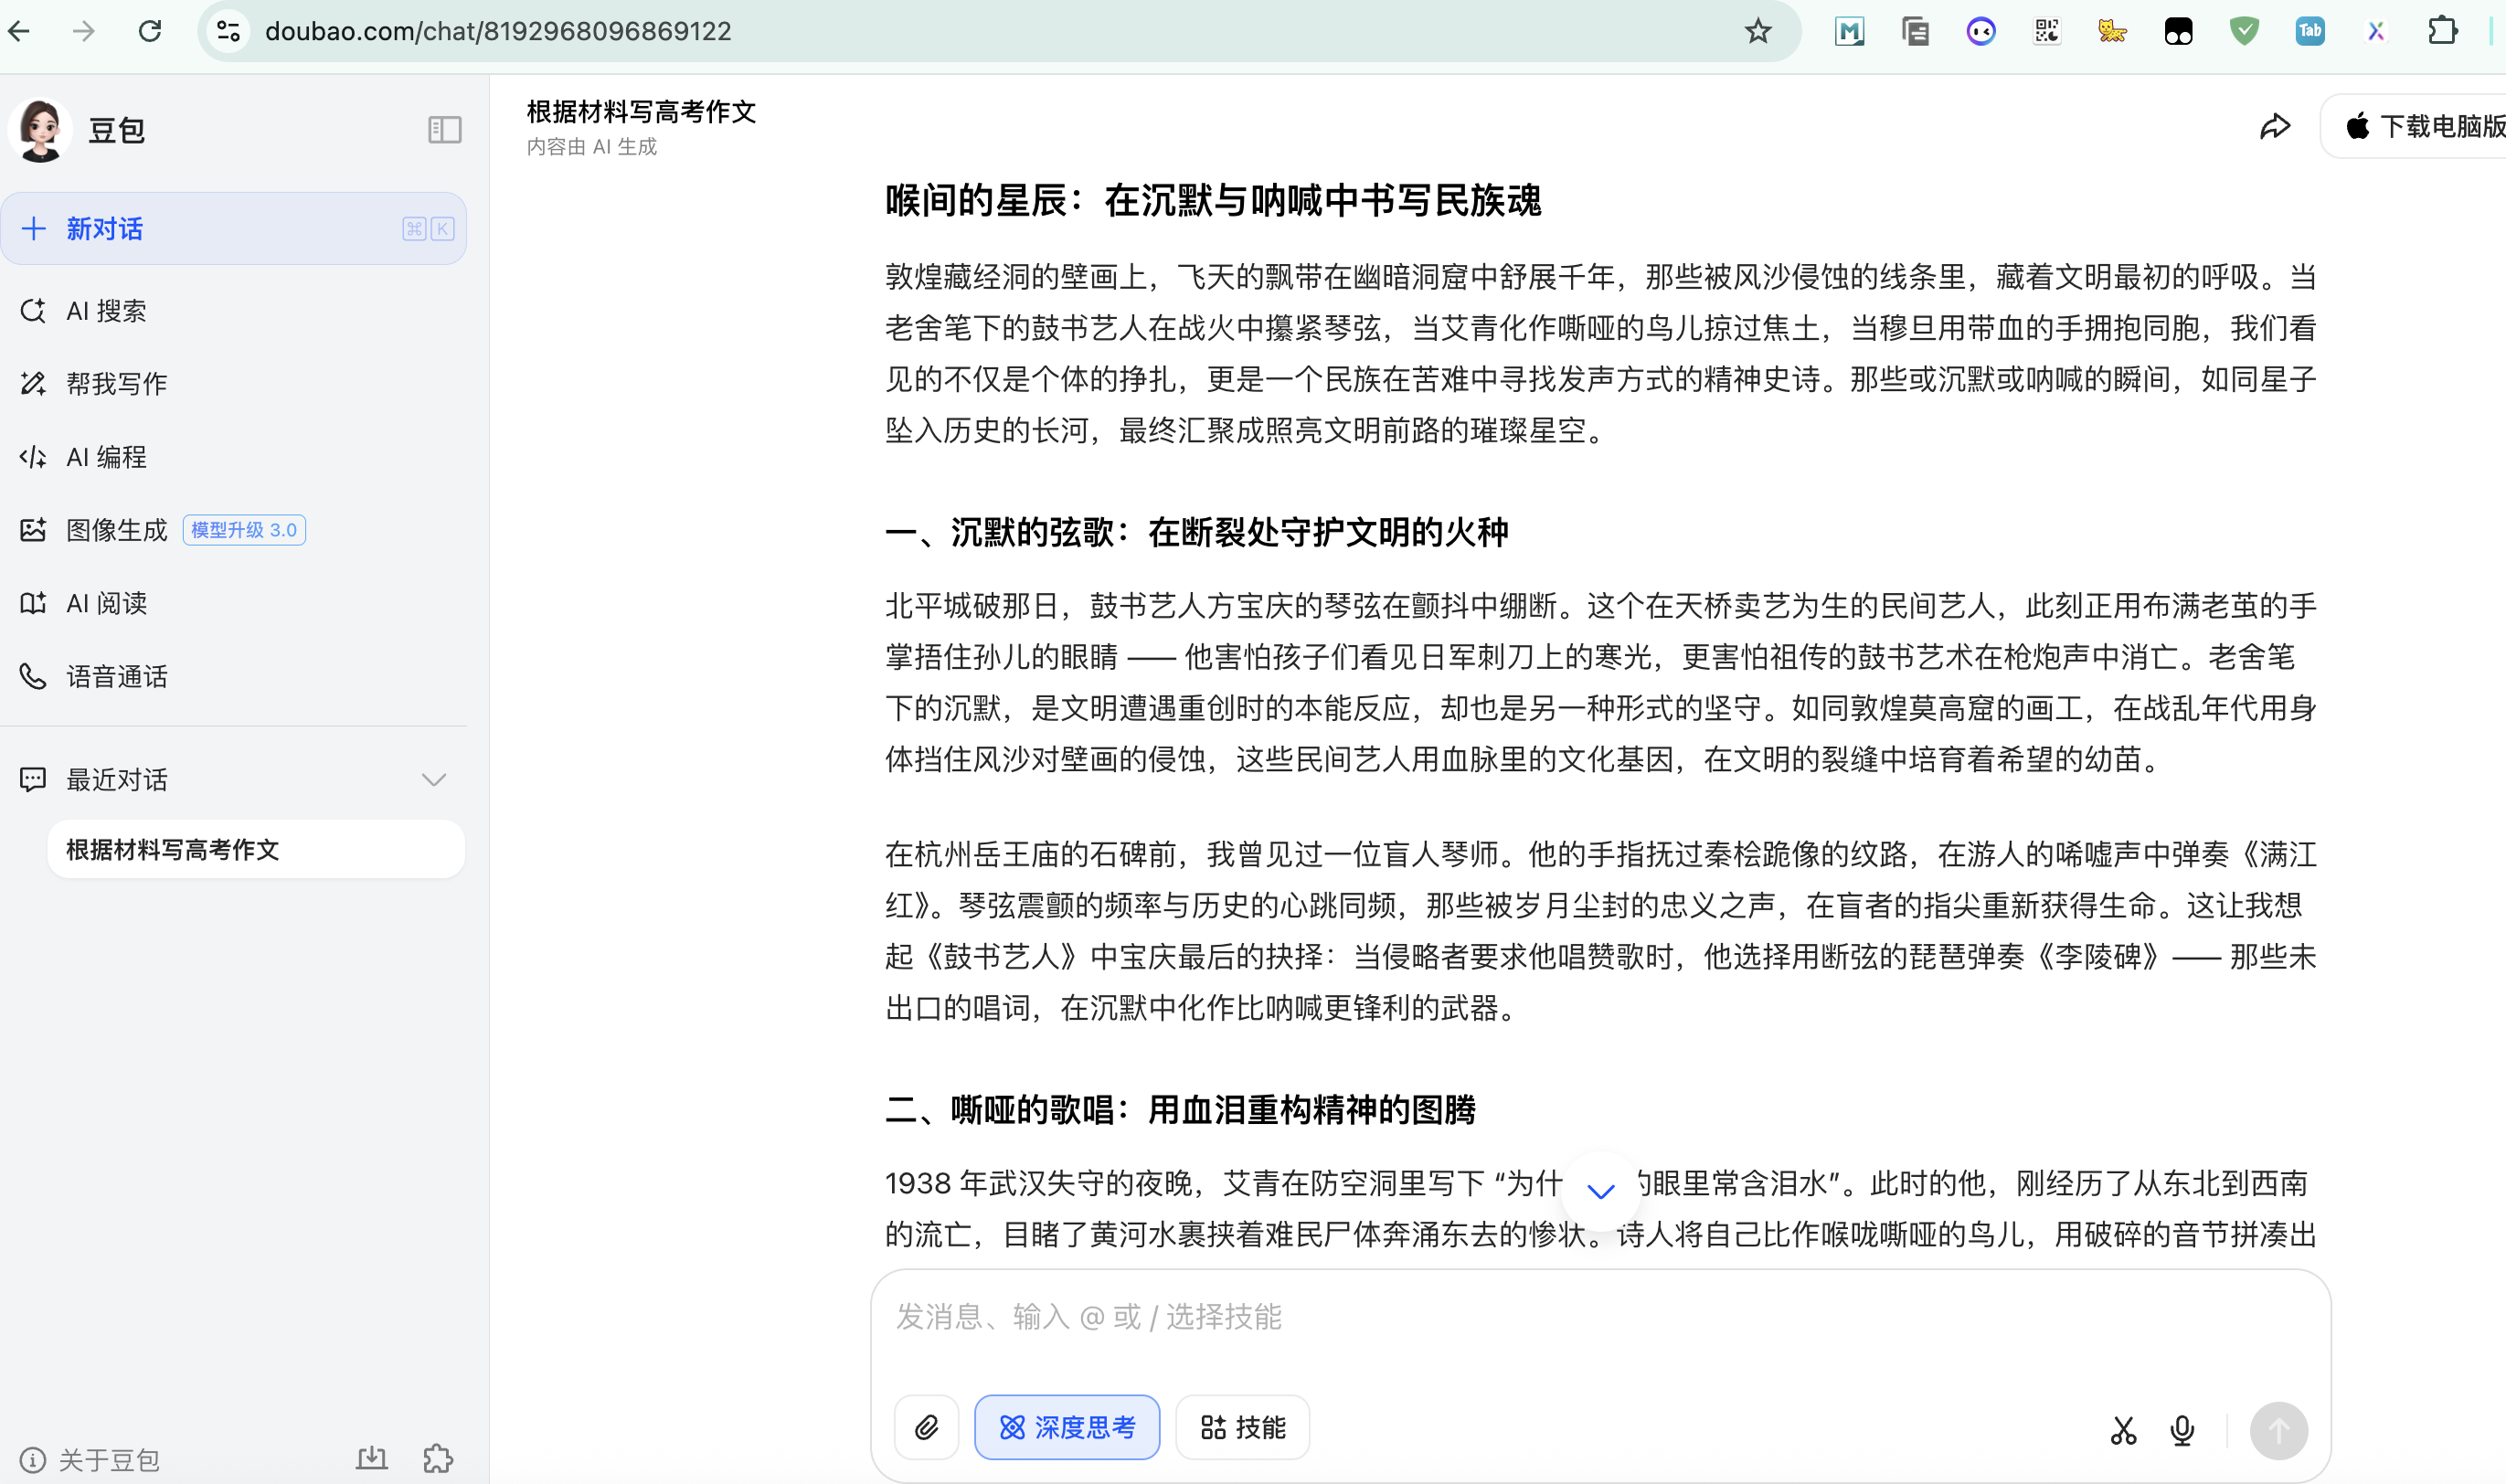The image size is (2506, 1484).
Task: Toggle the 深度思考 deep thinking mode
Action: [x=1066, y=1427]
